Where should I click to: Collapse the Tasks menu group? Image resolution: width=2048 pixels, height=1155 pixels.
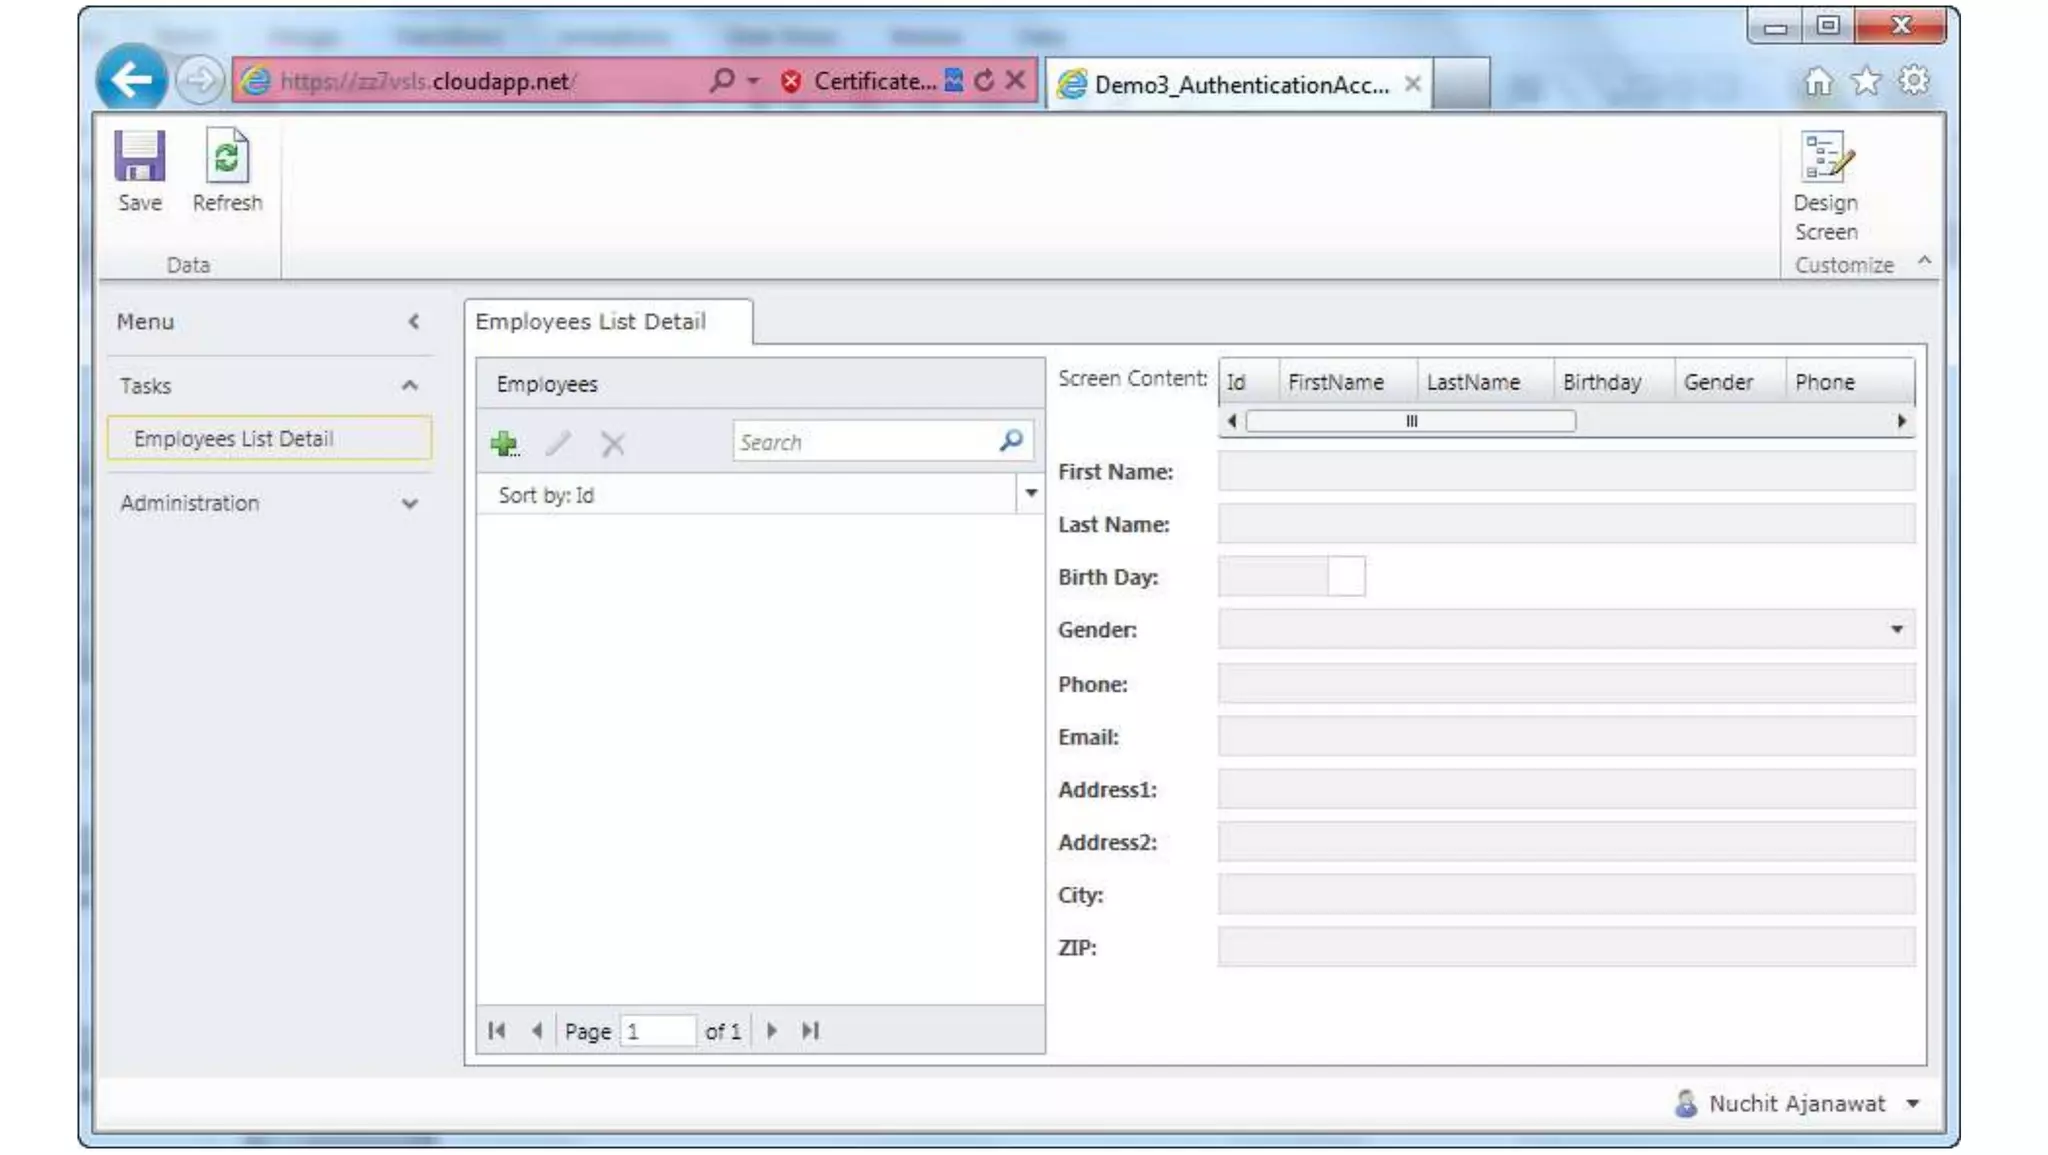click(409, 386)
